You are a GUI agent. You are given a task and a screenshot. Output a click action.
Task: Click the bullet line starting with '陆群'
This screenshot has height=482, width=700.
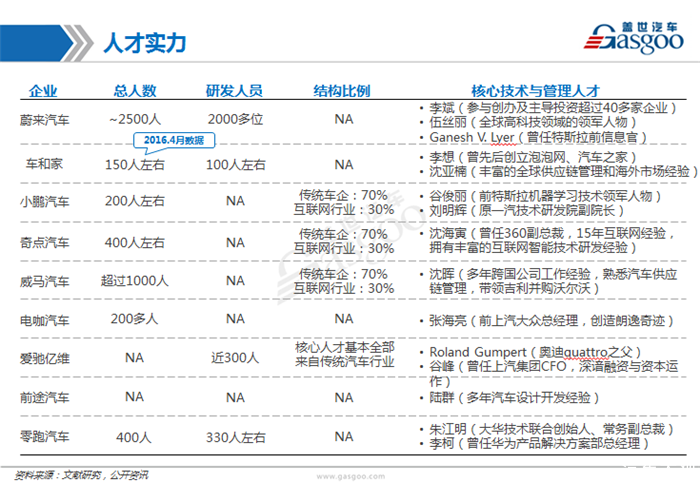(509, 398)
